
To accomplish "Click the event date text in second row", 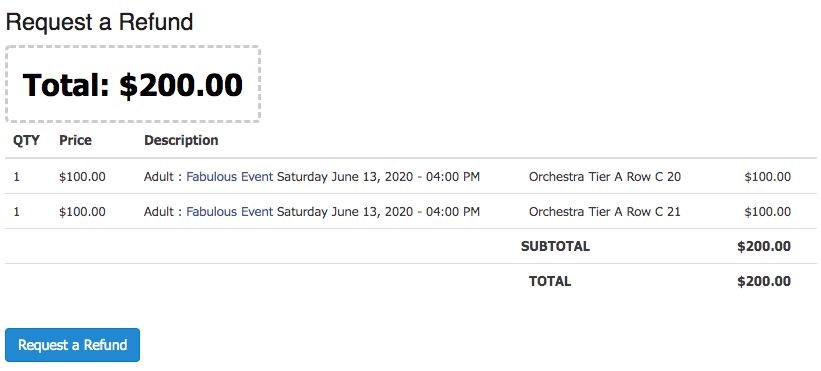I will [x=378, y=212].
